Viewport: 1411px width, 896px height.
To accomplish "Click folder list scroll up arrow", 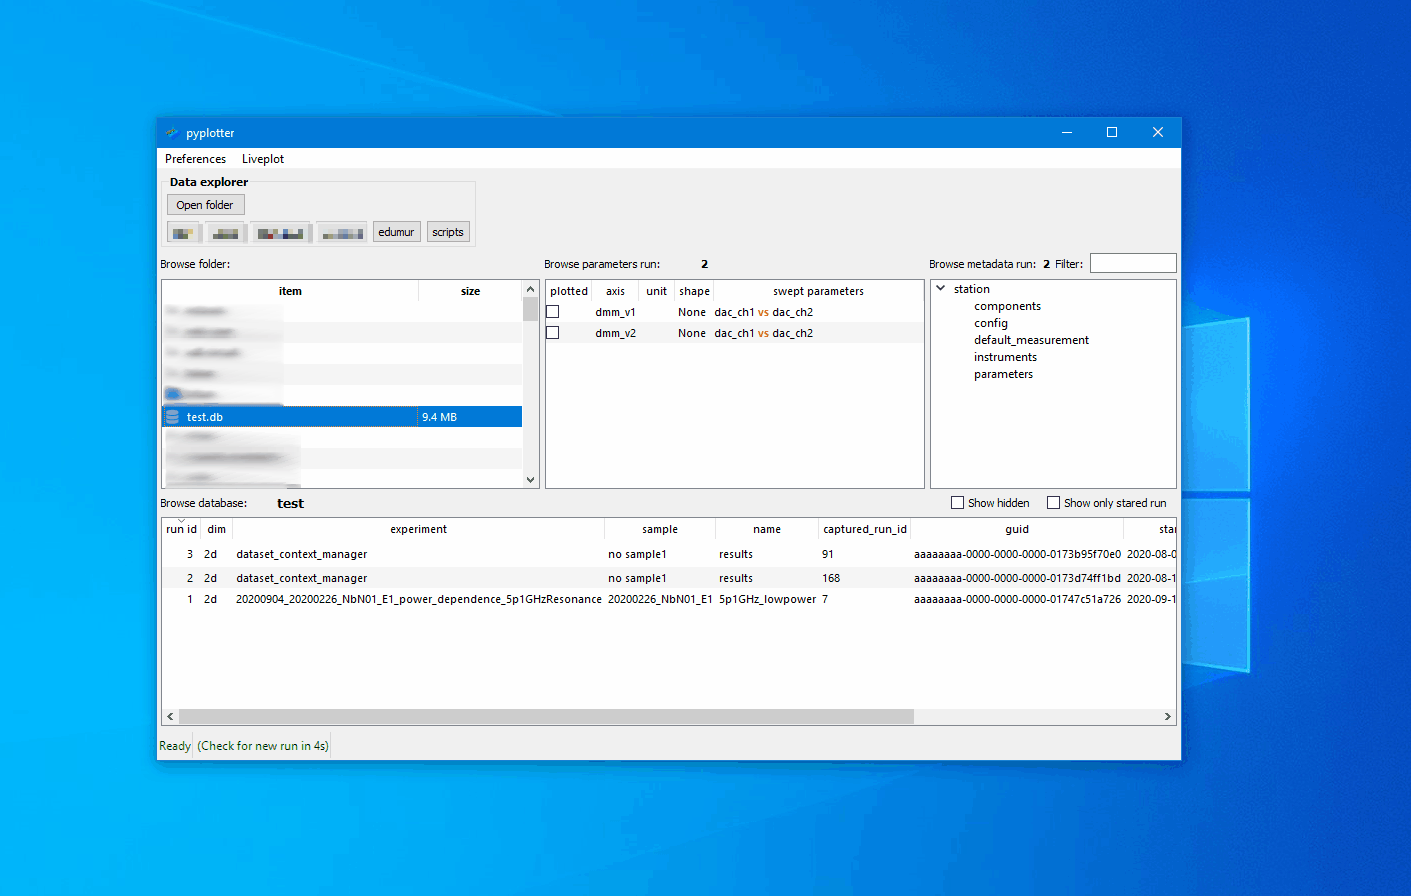I will click(x=531, y=289).
